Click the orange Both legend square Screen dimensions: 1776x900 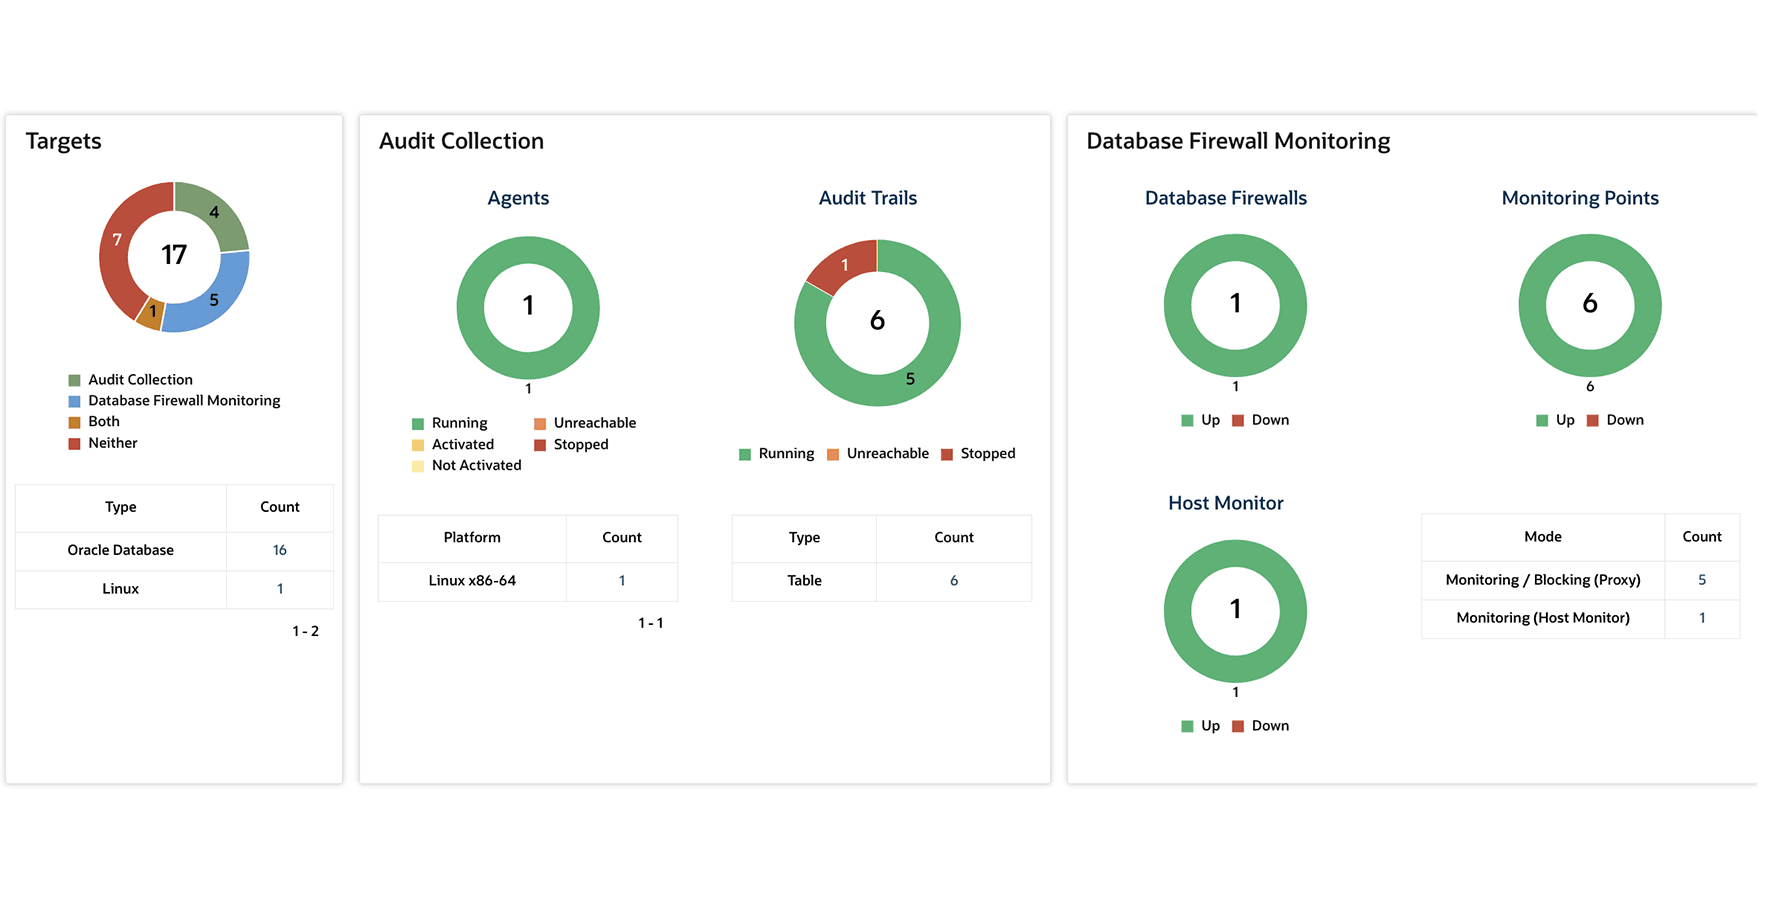[x=73, y=421]
